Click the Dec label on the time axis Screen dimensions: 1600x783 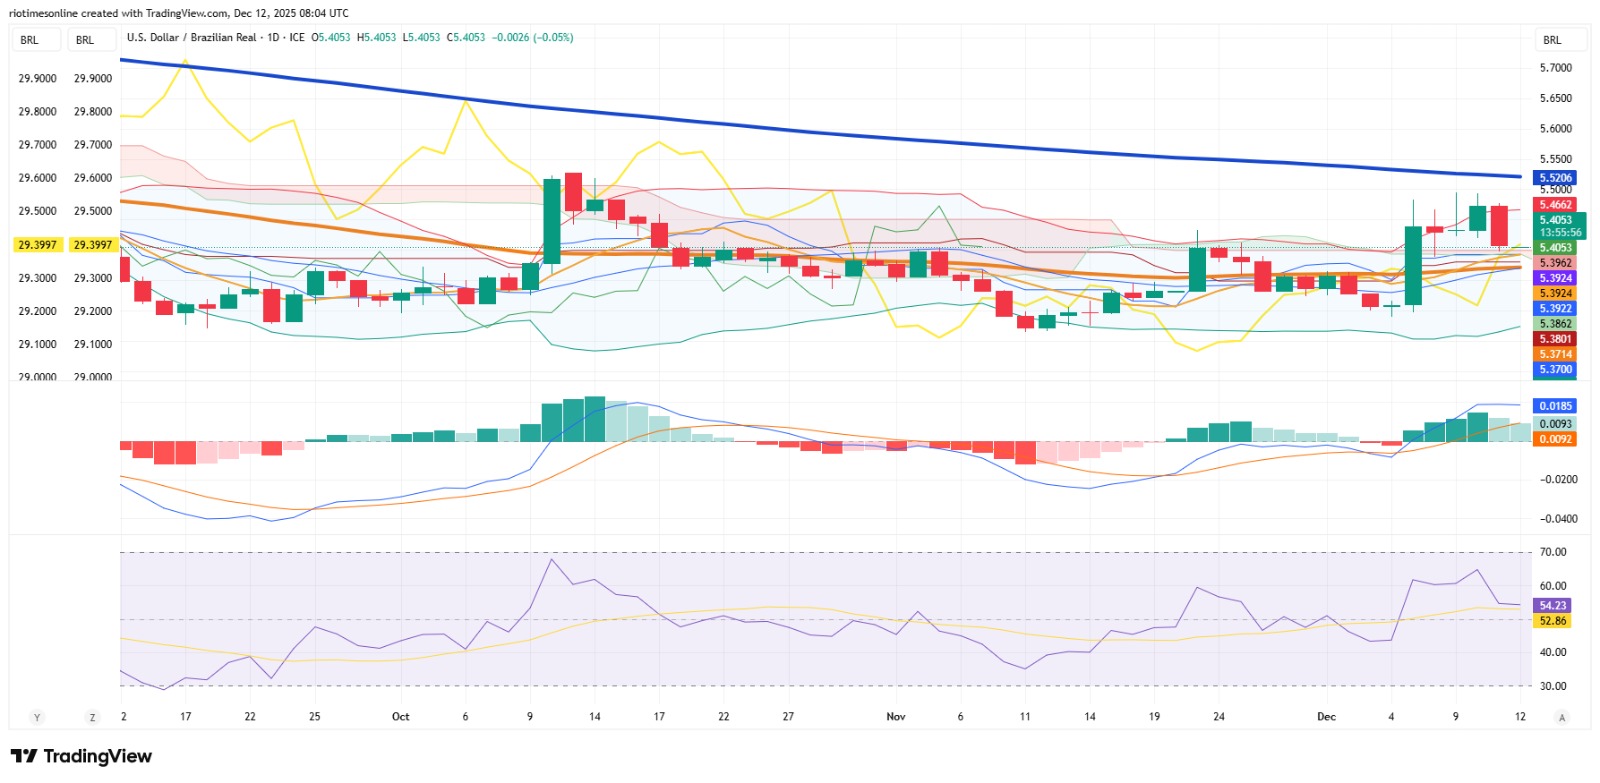(x=1326, y=717)
